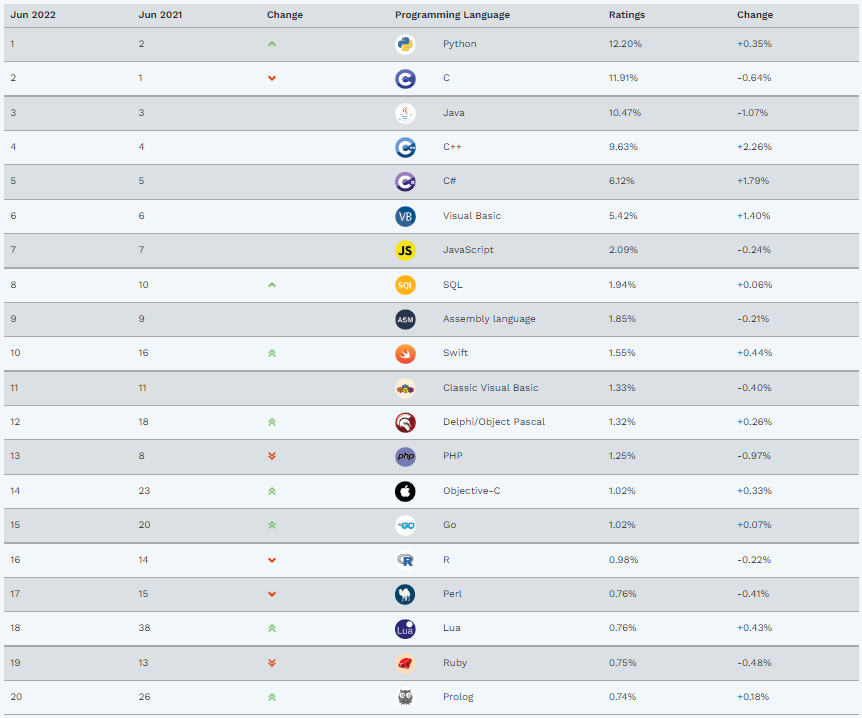This screenshot has width=862, height=718.
Task: Click the Ratings column header
Action: point(627,15)
